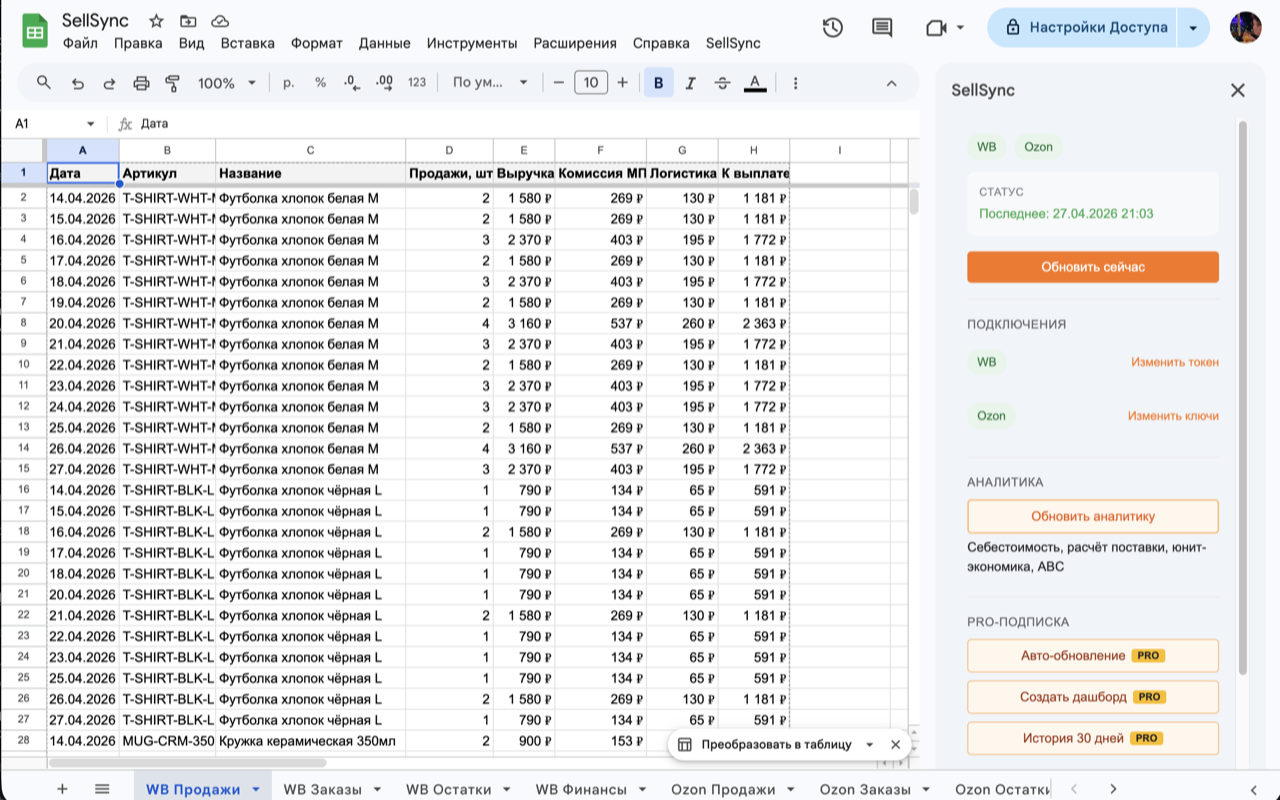The image size is (1280, 800).
Task: Open the SellSync menu in the menu bar
Action: [x=733, y=43]
